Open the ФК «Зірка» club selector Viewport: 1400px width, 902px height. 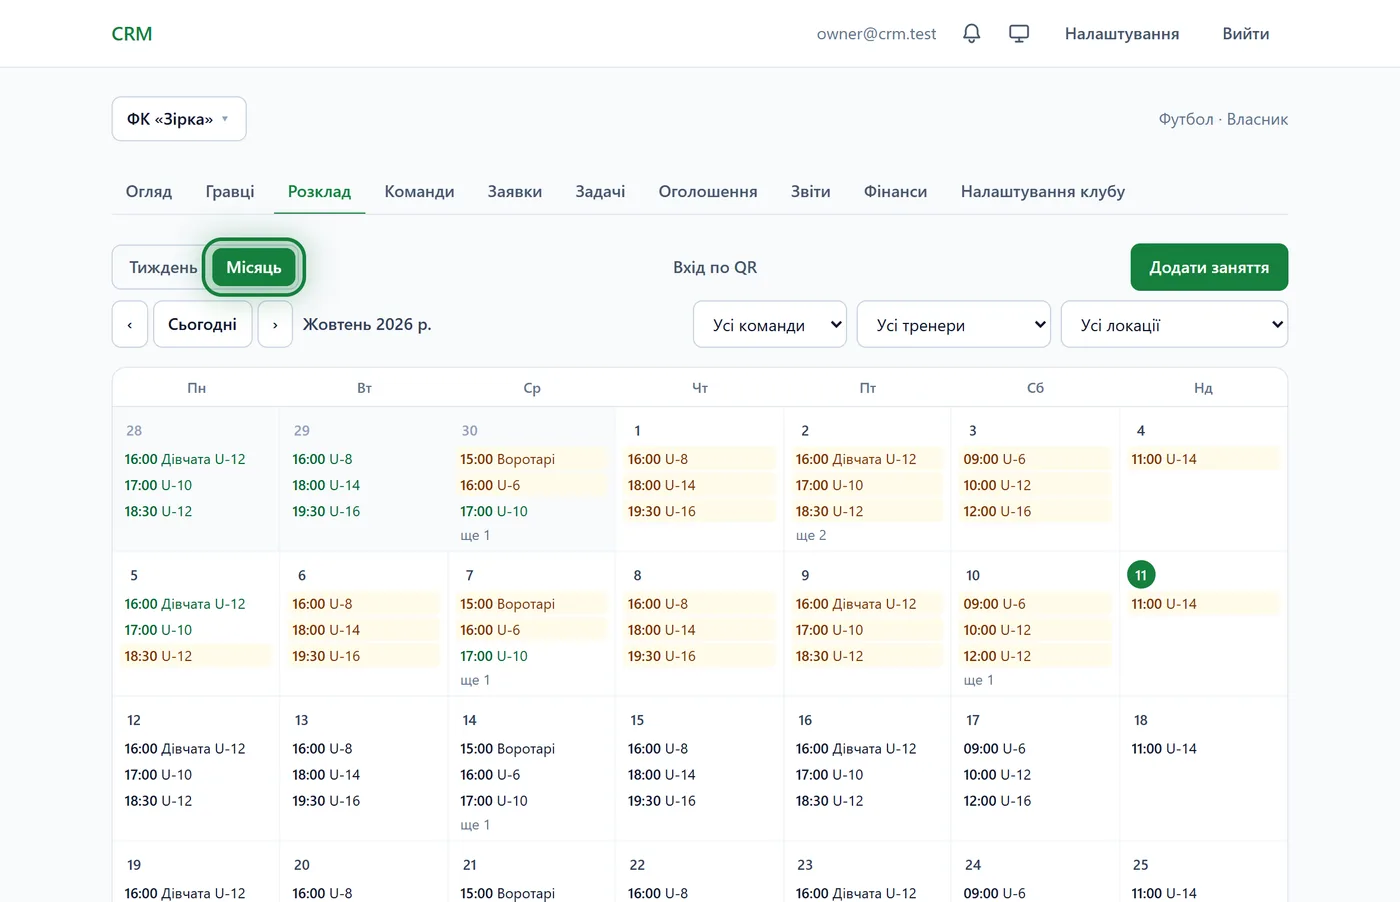coord(179,119)
